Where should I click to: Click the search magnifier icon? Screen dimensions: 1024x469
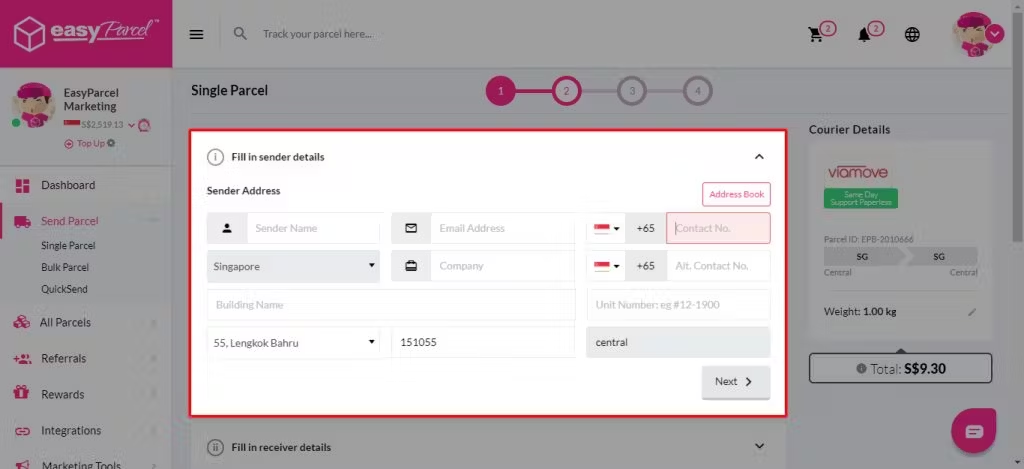pos(240,33)
